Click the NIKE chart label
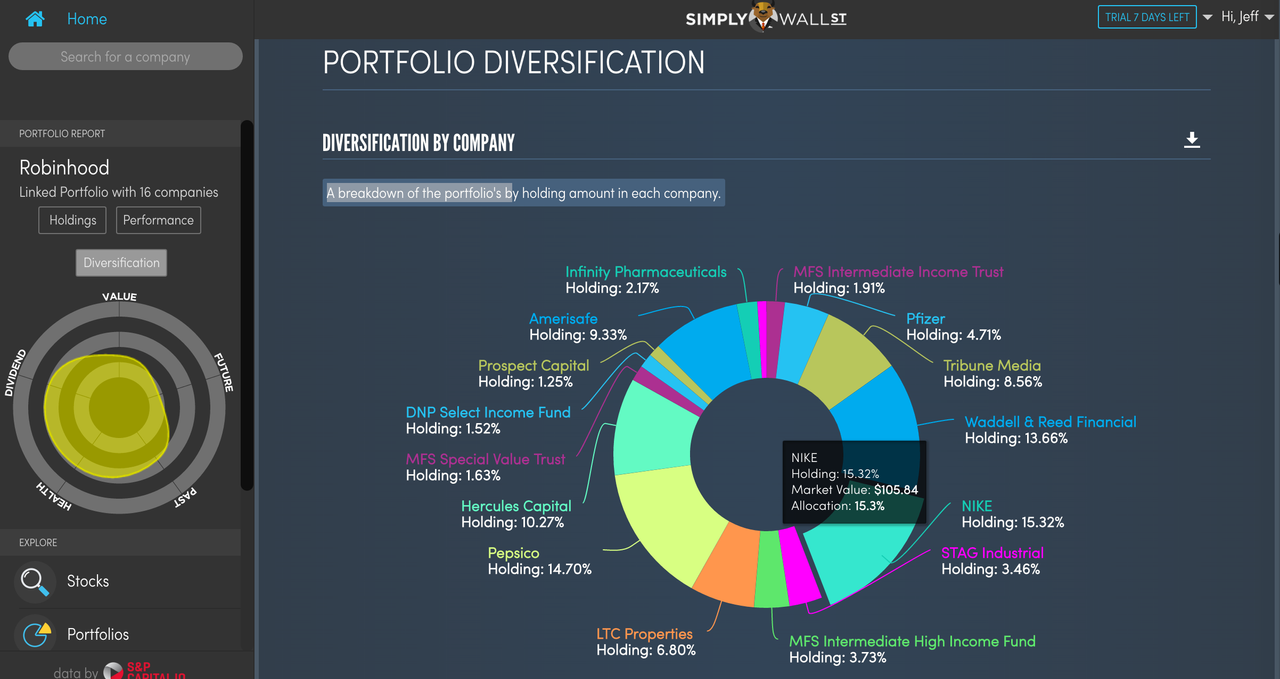 [x=977, y=506]
